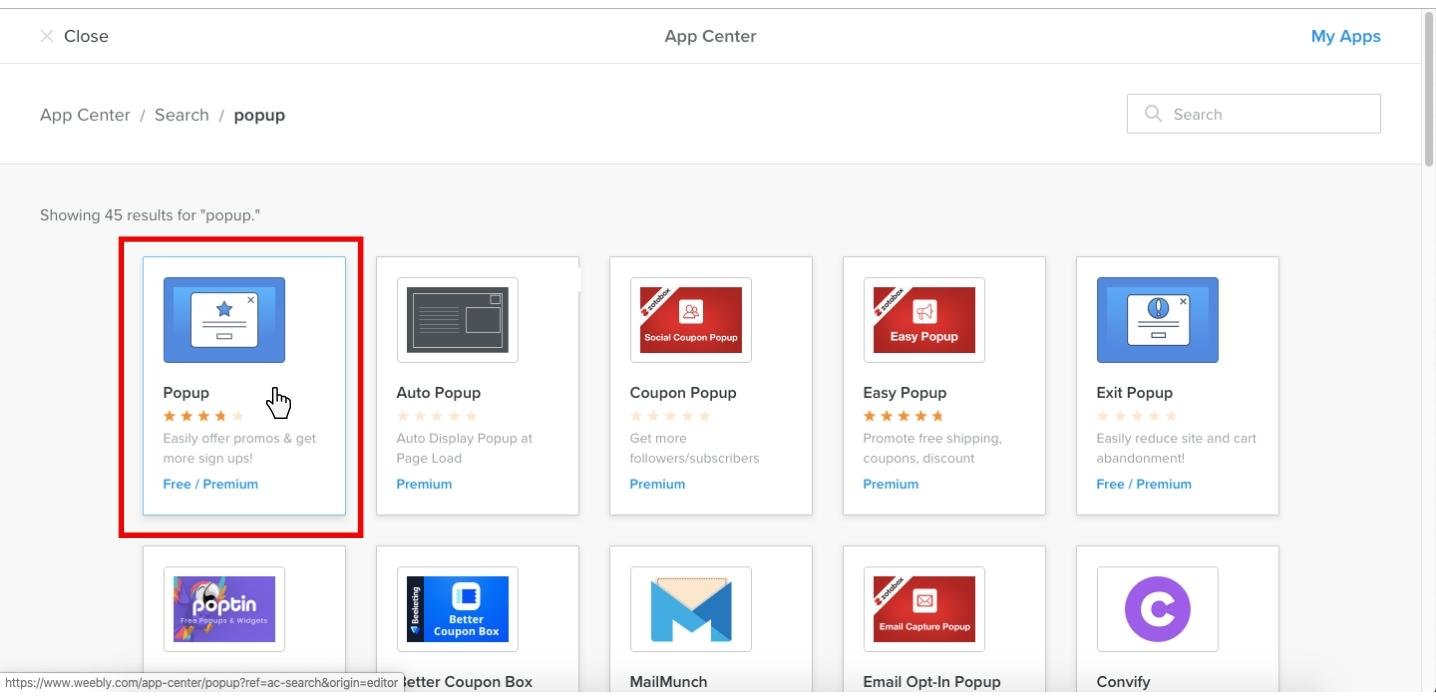Open the Email Capture Popup icon
The image size is (1436, 700).
pos(924,609)
